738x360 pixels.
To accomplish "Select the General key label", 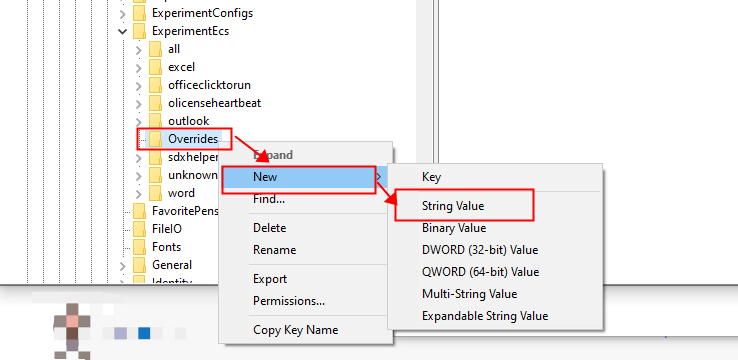I will (x=172, y=265).
